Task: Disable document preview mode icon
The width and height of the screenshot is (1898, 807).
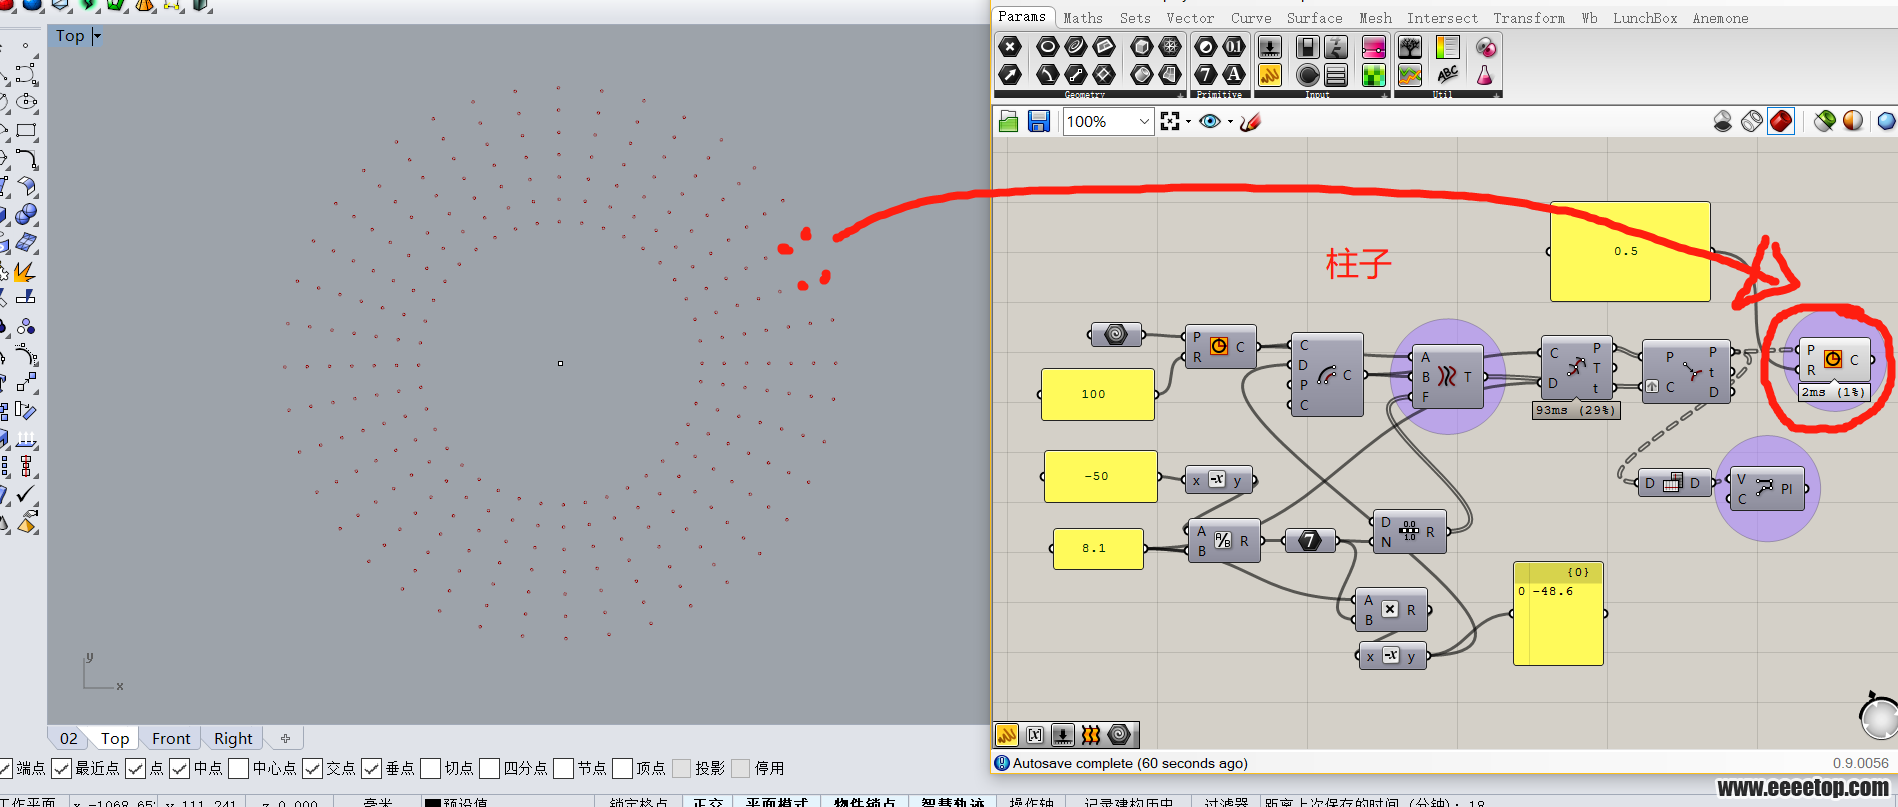Action: (1723, 121)
